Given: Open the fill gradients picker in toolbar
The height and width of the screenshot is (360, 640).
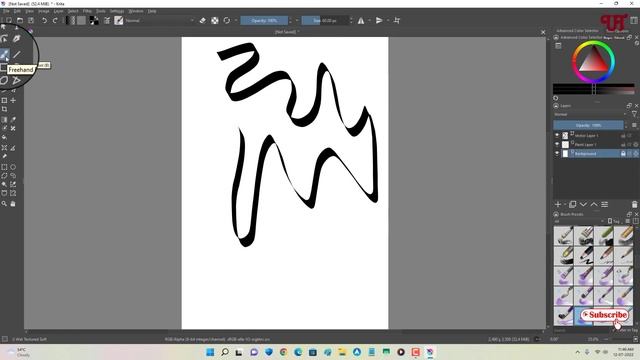Looking at the screenshot, I should [71, 20].
